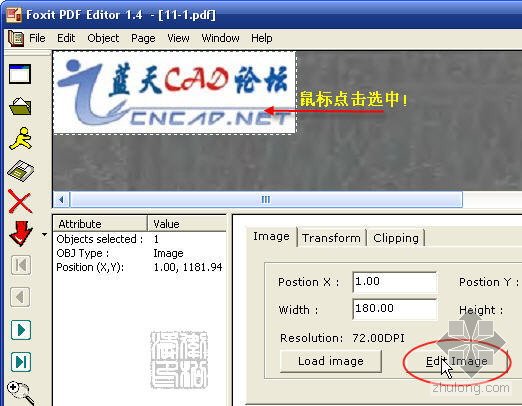Click the '1.00, 1181.94' value

(x=188, y=267)
